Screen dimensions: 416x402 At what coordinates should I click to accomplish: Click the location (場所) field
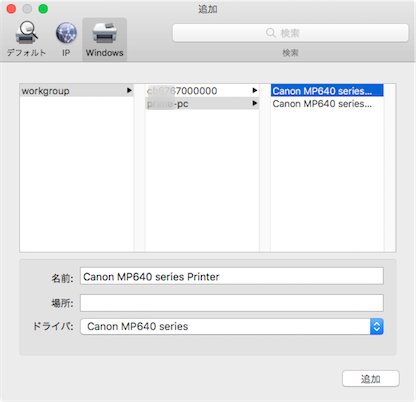point(232,303)
